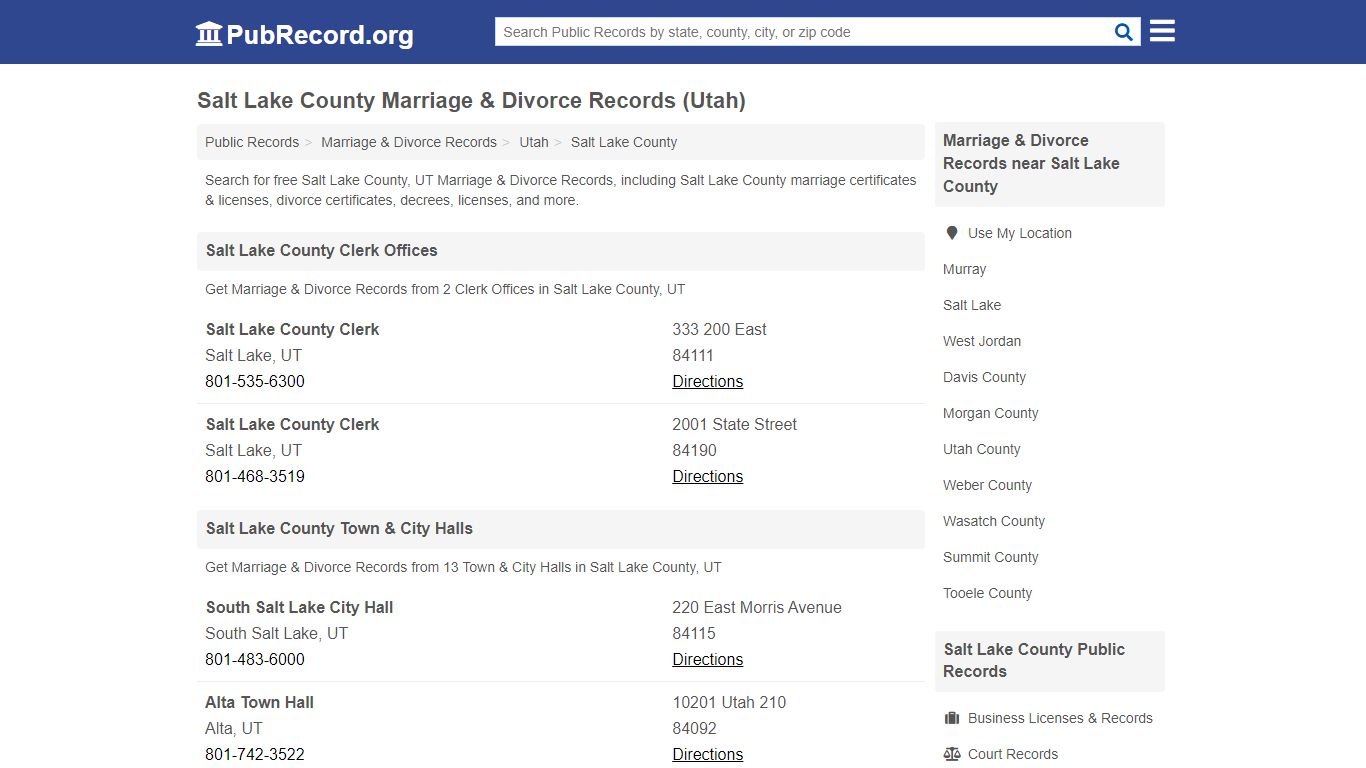Click Use My Location link

click(x=1020, y=233)
